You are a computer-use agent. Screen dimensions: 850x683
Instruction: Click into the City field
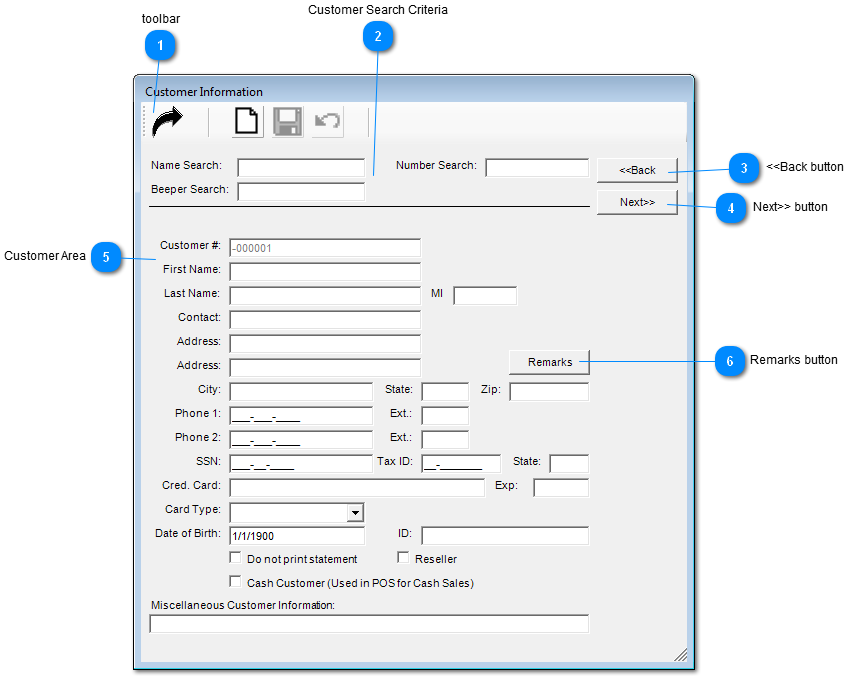point(301,391)
